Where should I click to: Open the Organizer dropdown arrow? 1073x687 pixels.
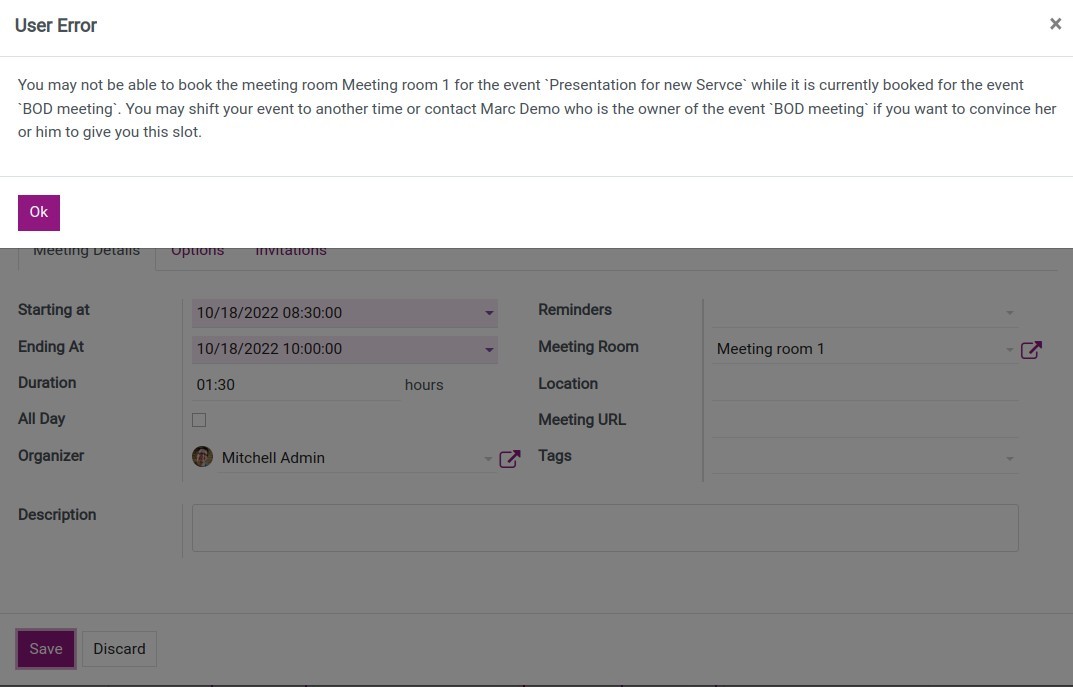488,458
